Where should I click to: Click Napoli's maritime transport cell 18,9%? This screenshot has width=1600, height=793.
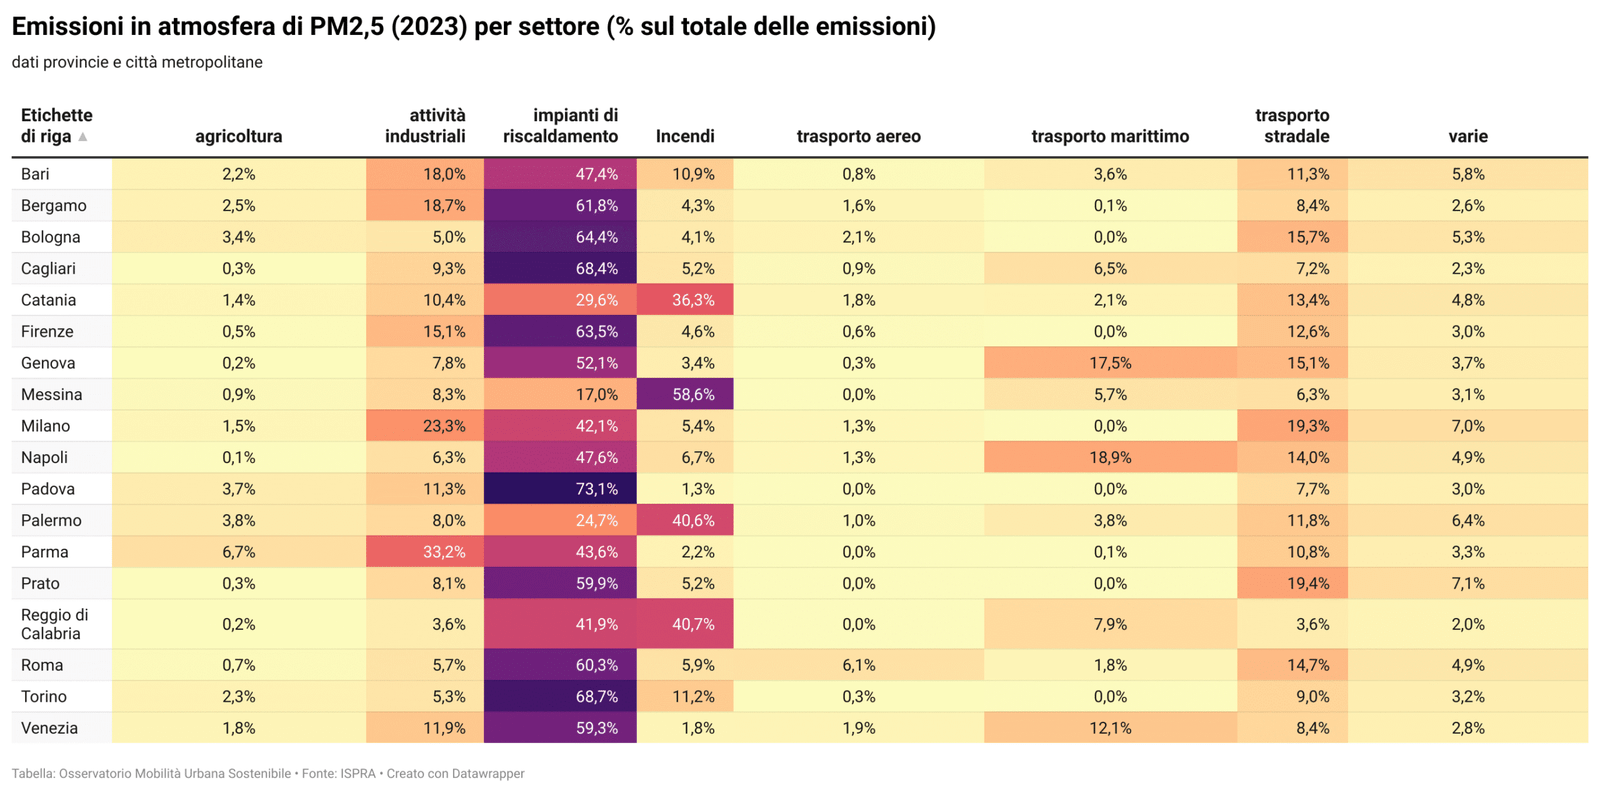pos(1110,458)
